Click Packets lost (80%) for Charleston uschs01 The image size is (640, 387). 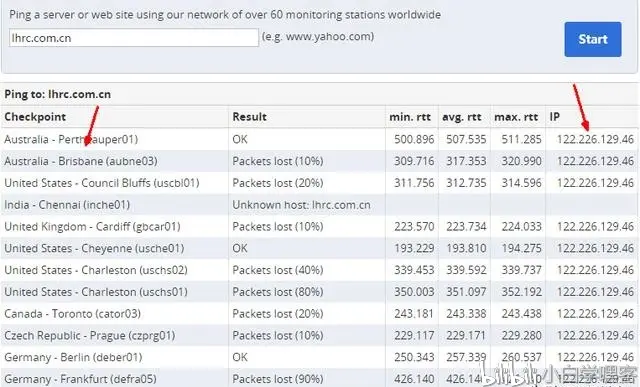[x=278, y=292]
